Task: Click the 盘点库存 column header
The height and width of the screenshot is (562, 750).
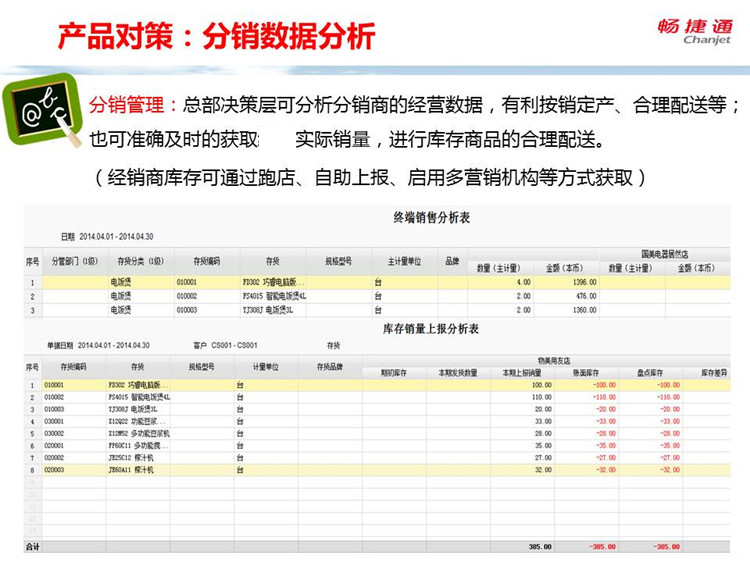Action: (x=650, y=373)
